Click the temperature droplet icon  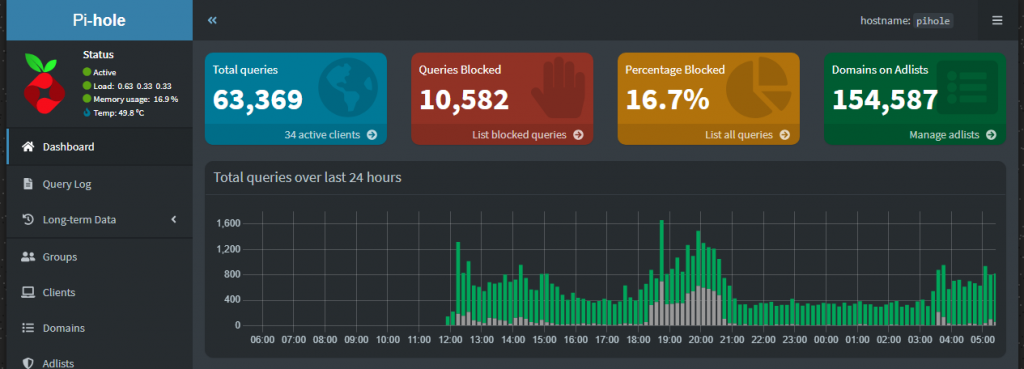87,112
